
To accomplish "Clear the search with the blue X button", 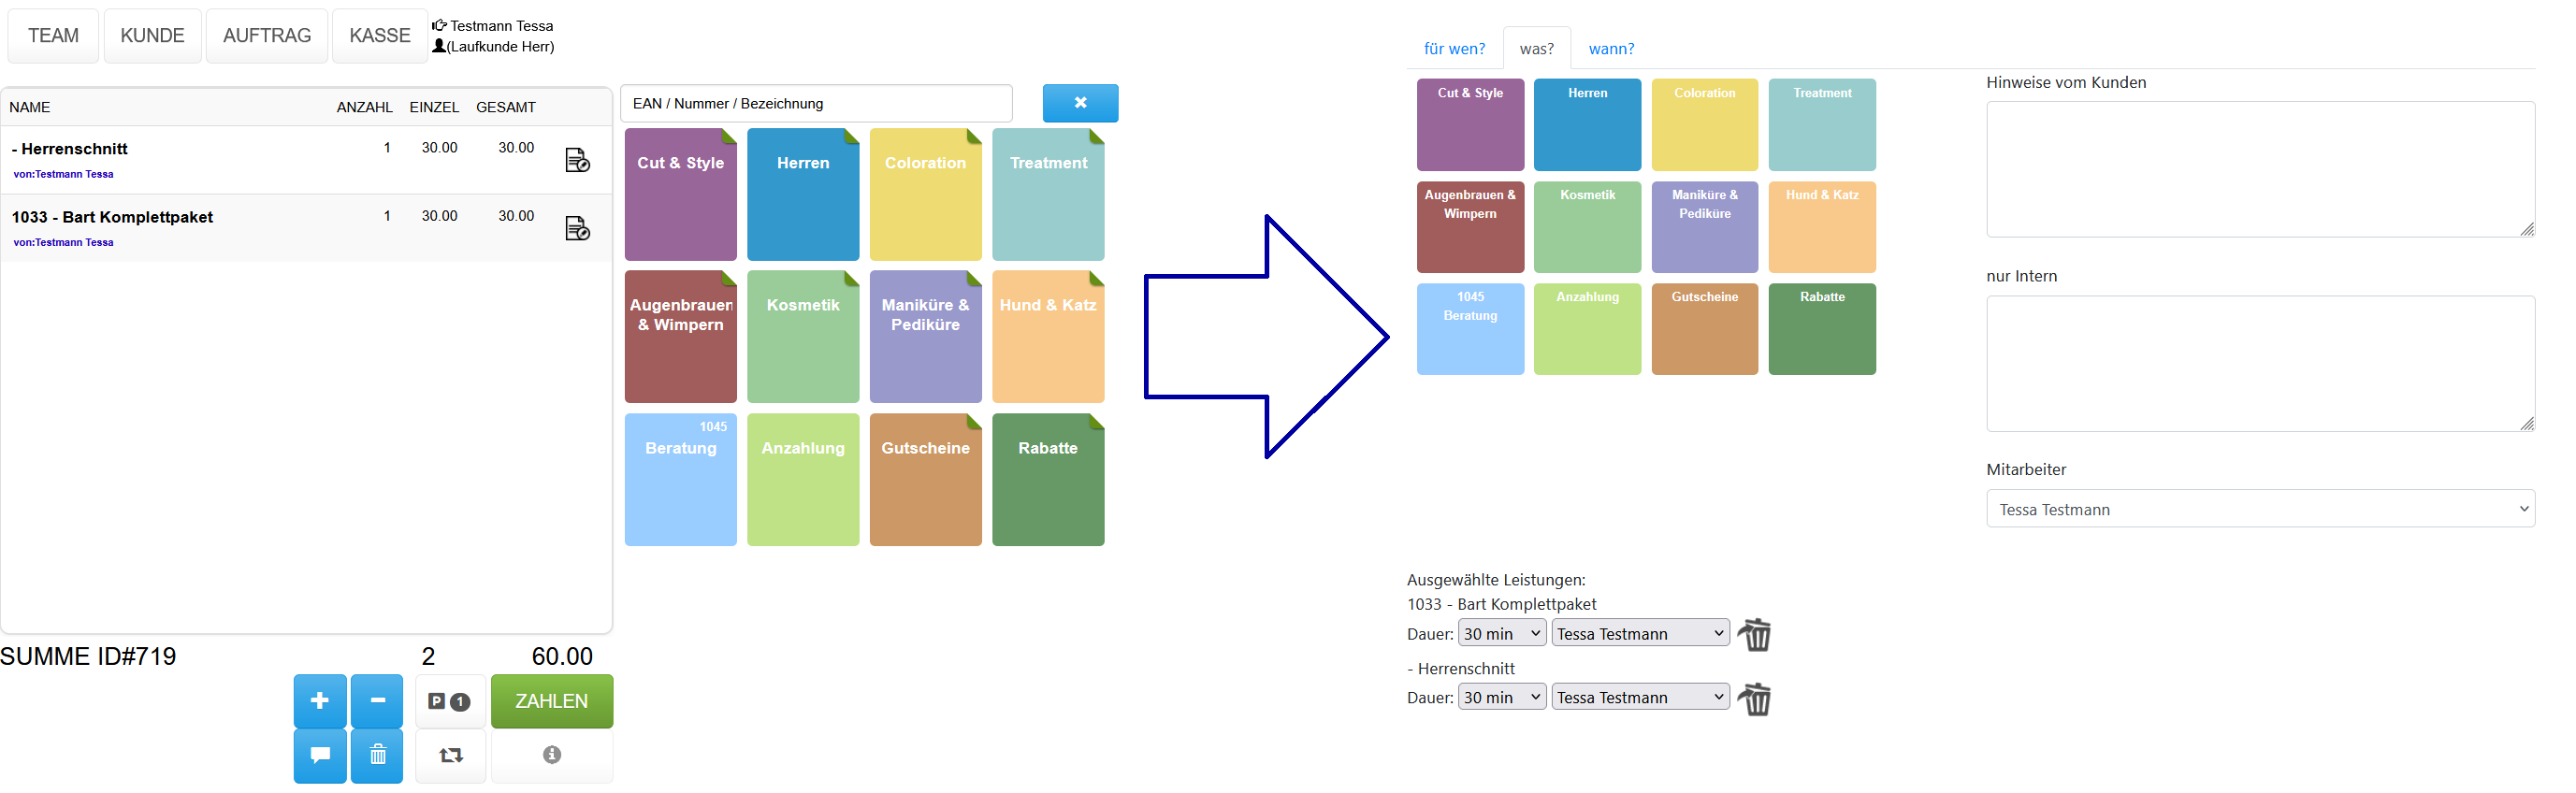I will coord(1079,103).
